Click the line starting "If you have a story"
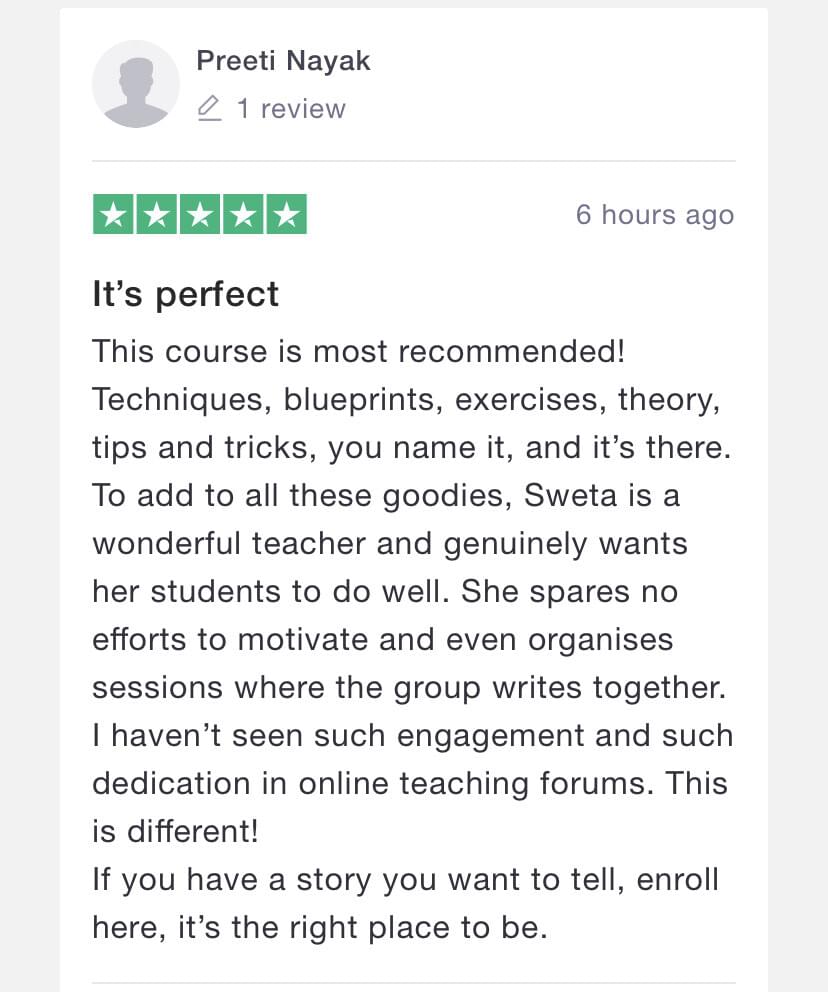Image resolution: width=828 pixels, height=992 pixels. (405, 880)
